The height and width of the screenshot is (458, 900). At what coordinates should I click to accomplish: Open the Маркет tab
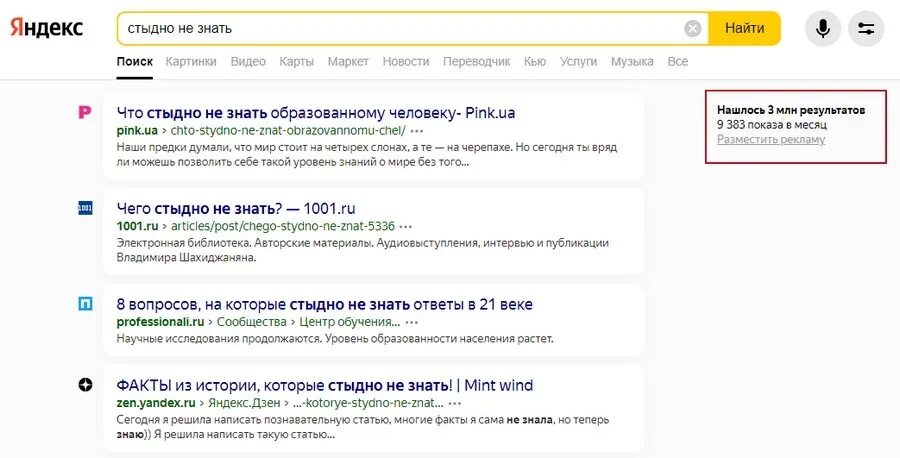[348, 61]
